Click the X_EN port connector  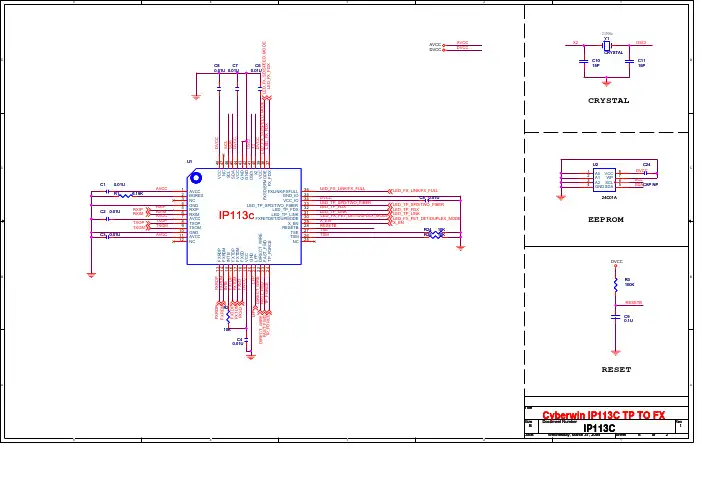pos(390,222)
